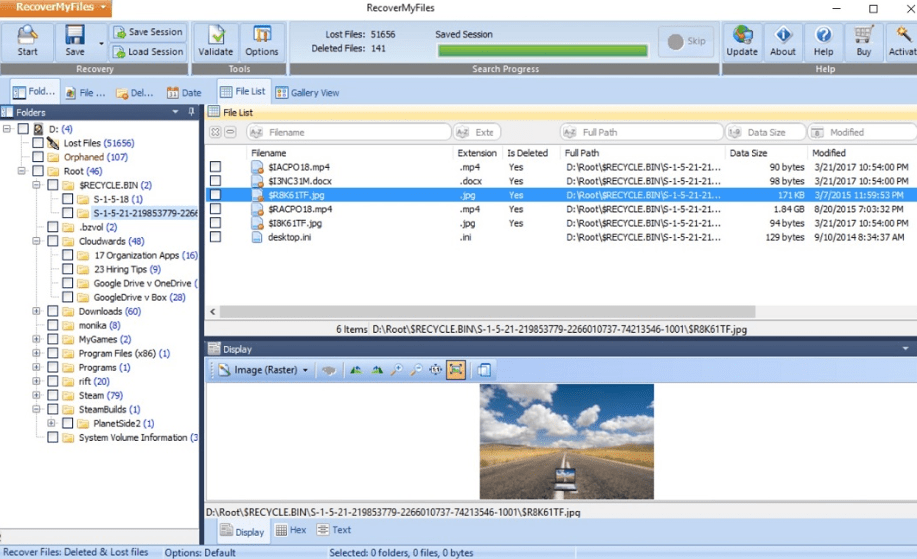Click the road landscape preview image
917x559 pixels.
567,441
